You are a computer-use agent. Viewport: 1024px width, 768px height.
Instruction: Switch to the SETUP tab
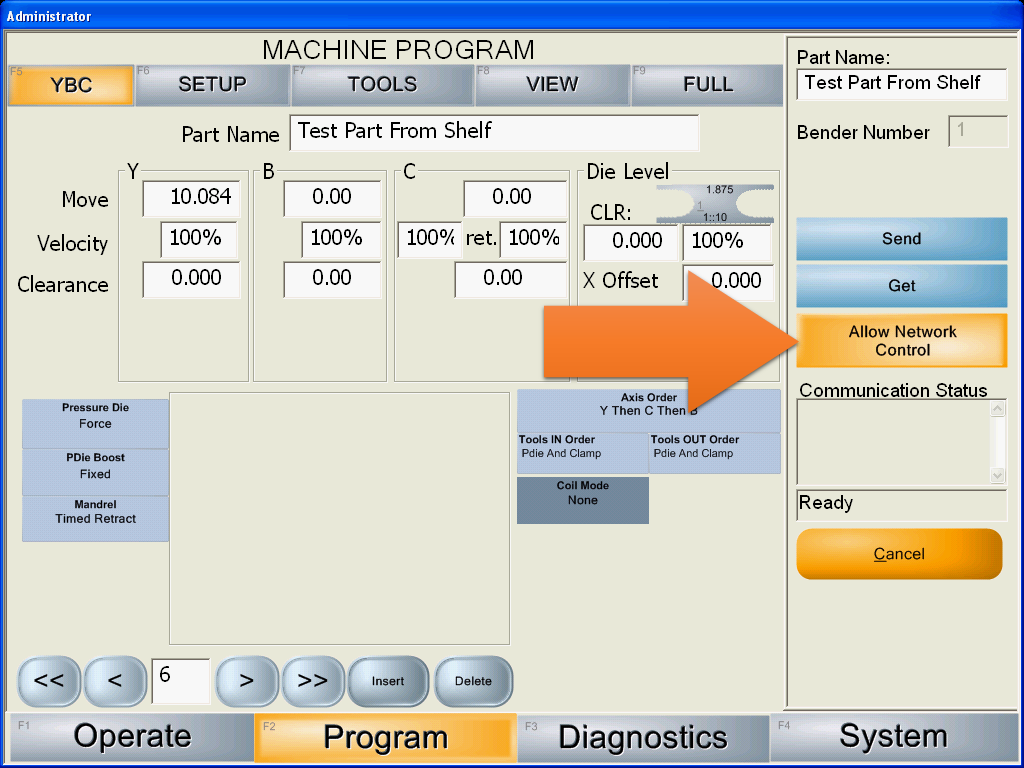pyautogui.click(x=212, y=85)
